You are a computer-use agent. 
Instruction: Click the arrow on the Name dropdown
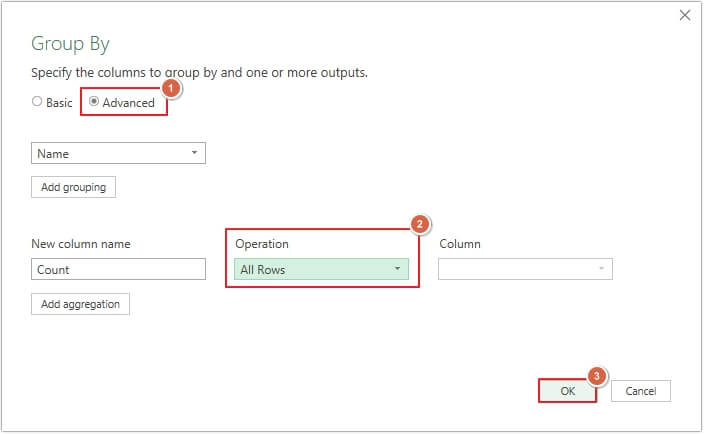[x=193, y=153]
